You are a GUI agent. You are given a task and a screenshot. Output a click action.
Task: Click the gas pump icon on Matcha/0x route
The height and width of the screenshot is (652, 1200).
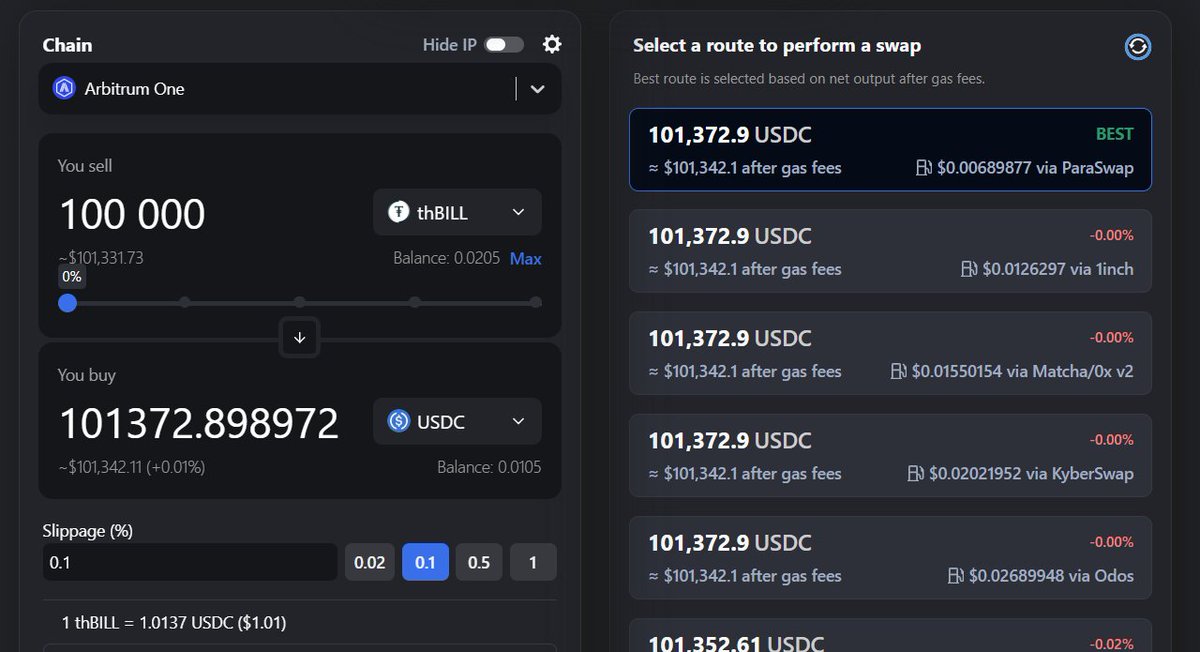click(899, 371)
